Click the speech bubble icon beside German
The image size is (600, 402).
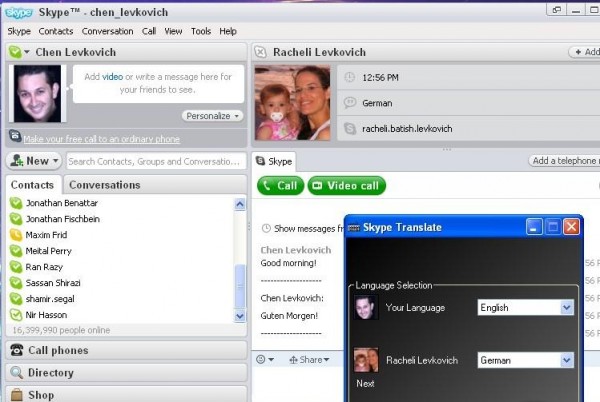coord(350,103)
